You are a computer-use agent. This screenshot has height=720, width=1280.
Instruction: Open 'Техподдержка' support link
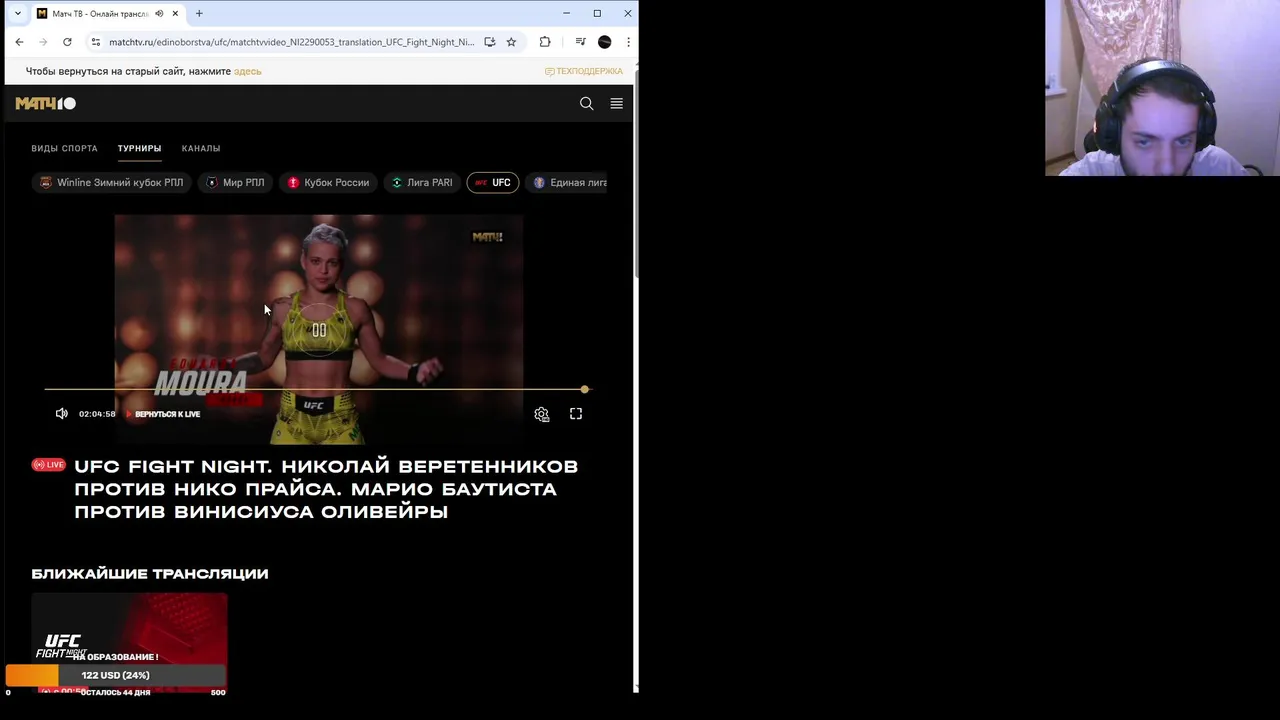pyautogui.click(x=584, y=71)
